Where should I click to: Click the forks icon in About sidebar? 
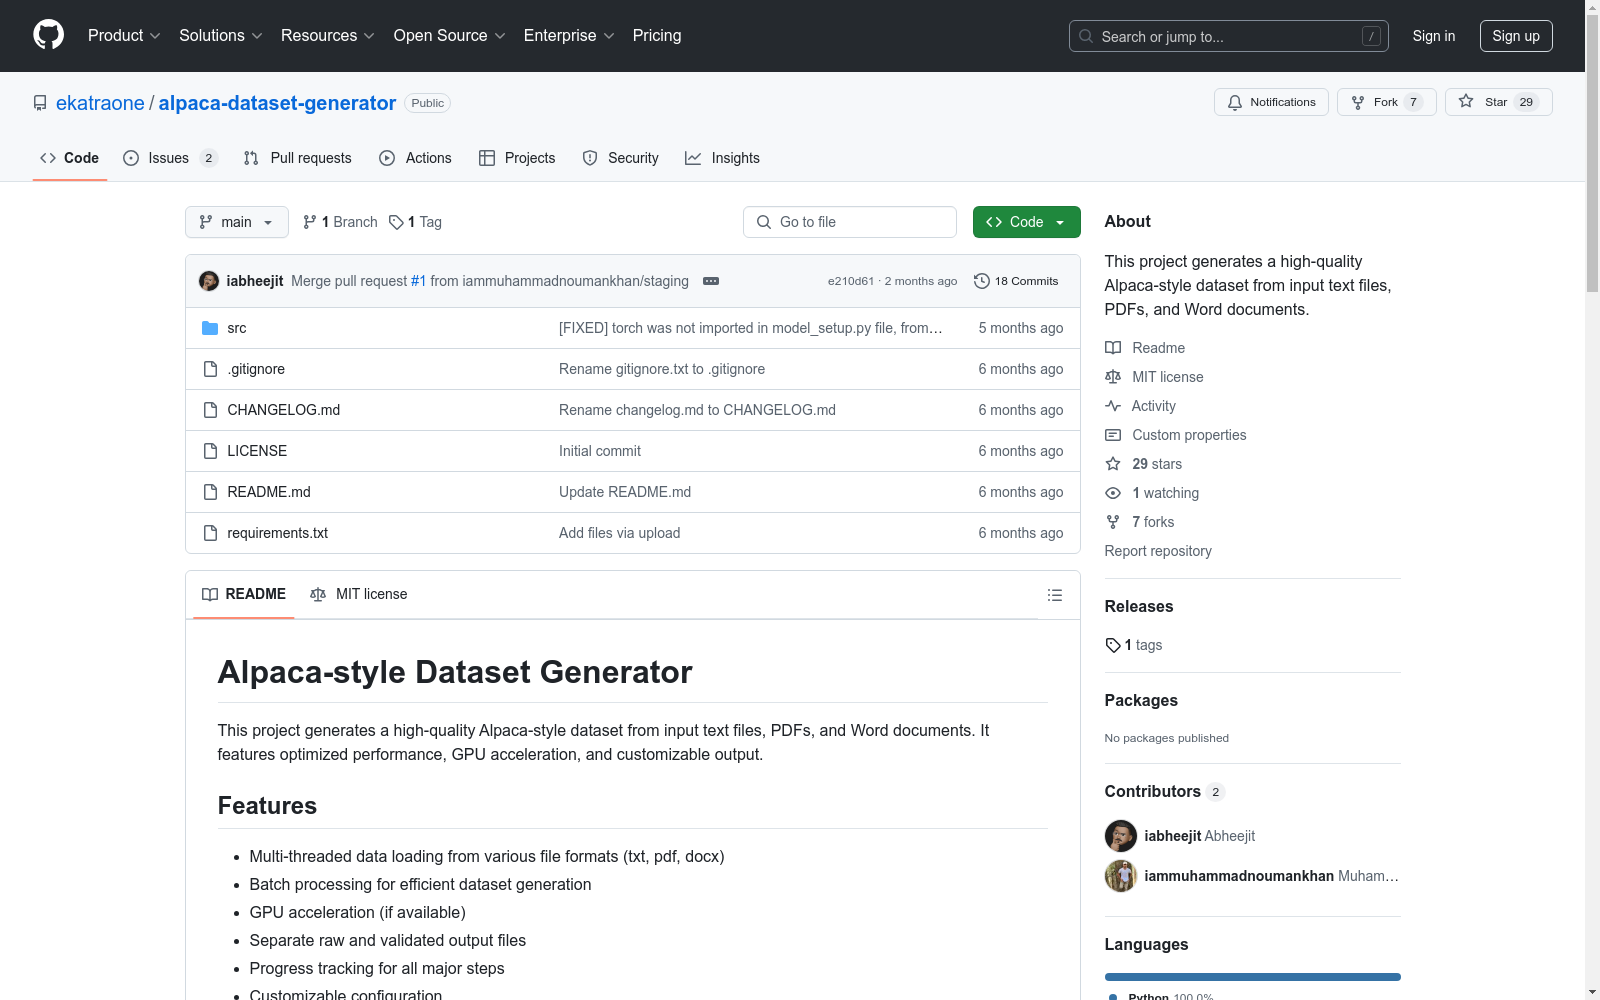(1113, 522)
